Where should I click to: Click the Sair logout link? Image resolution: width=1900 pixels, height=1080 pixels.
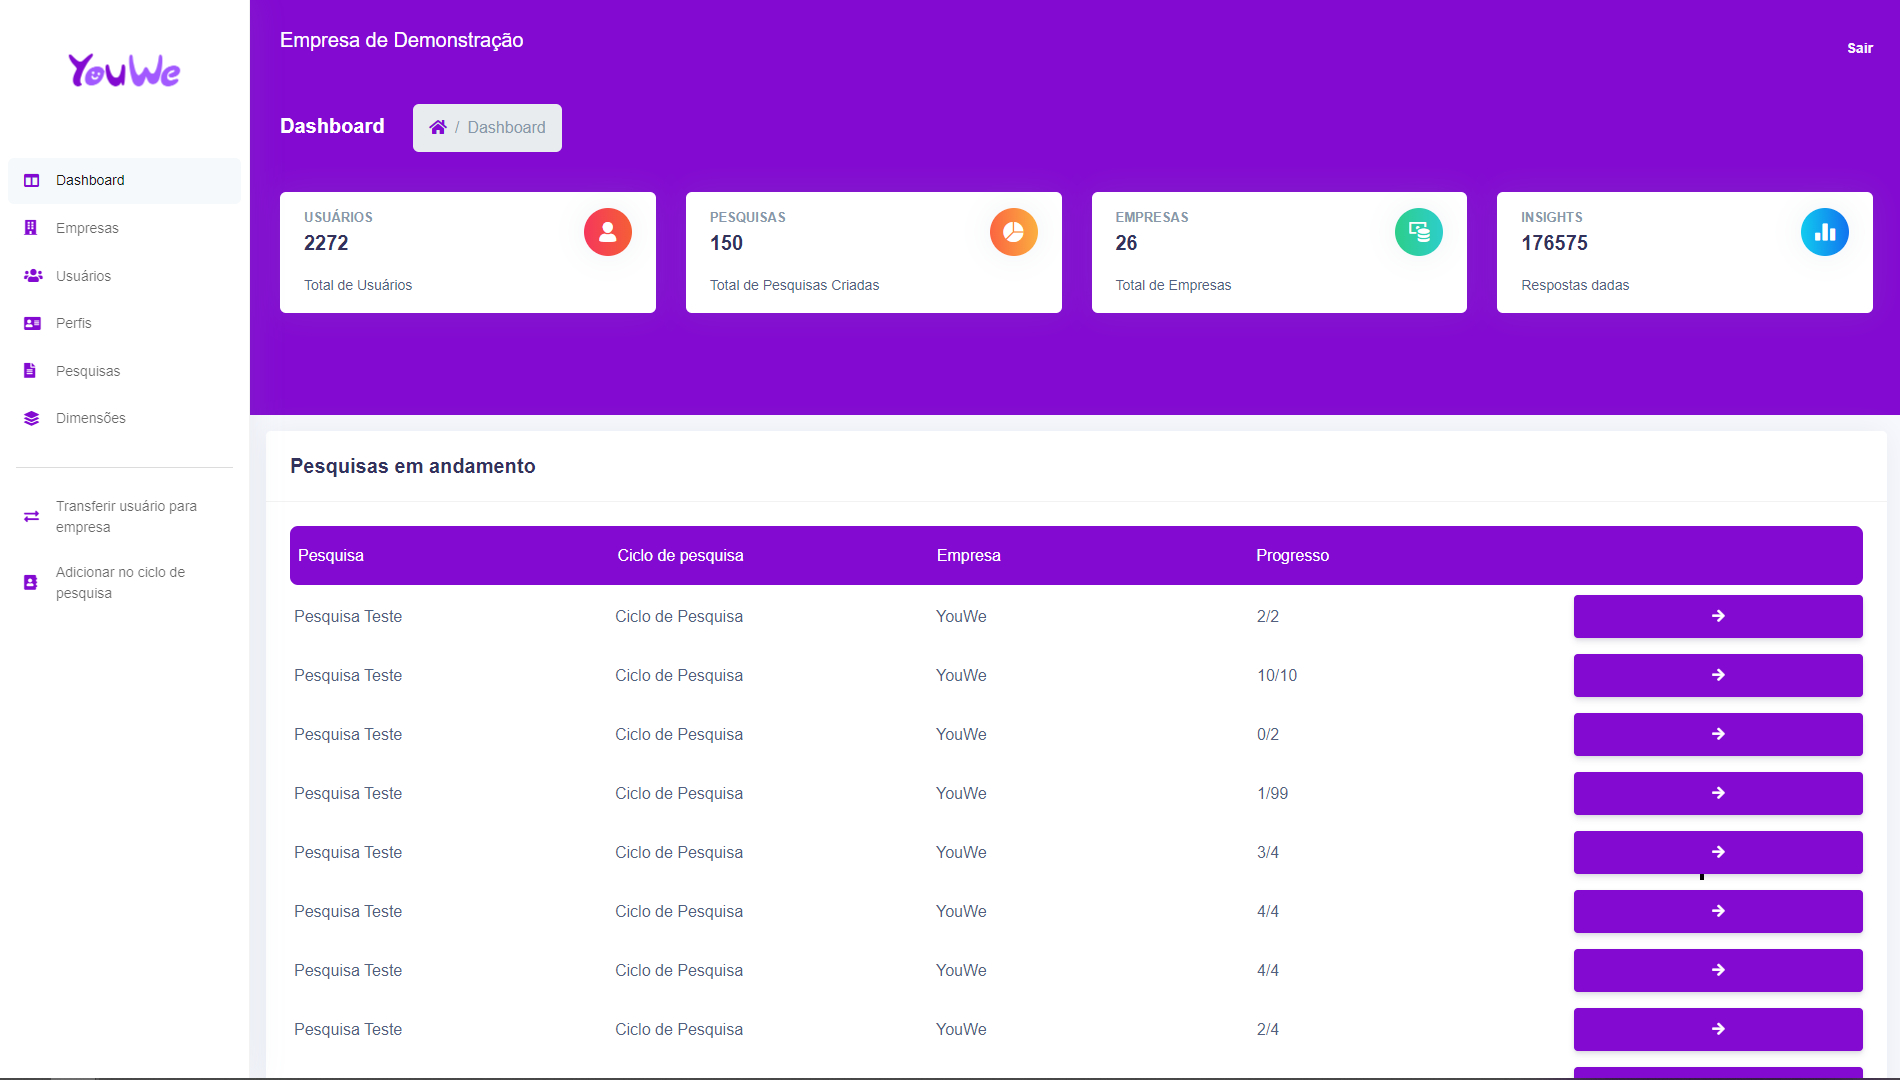coord(1859,48)
